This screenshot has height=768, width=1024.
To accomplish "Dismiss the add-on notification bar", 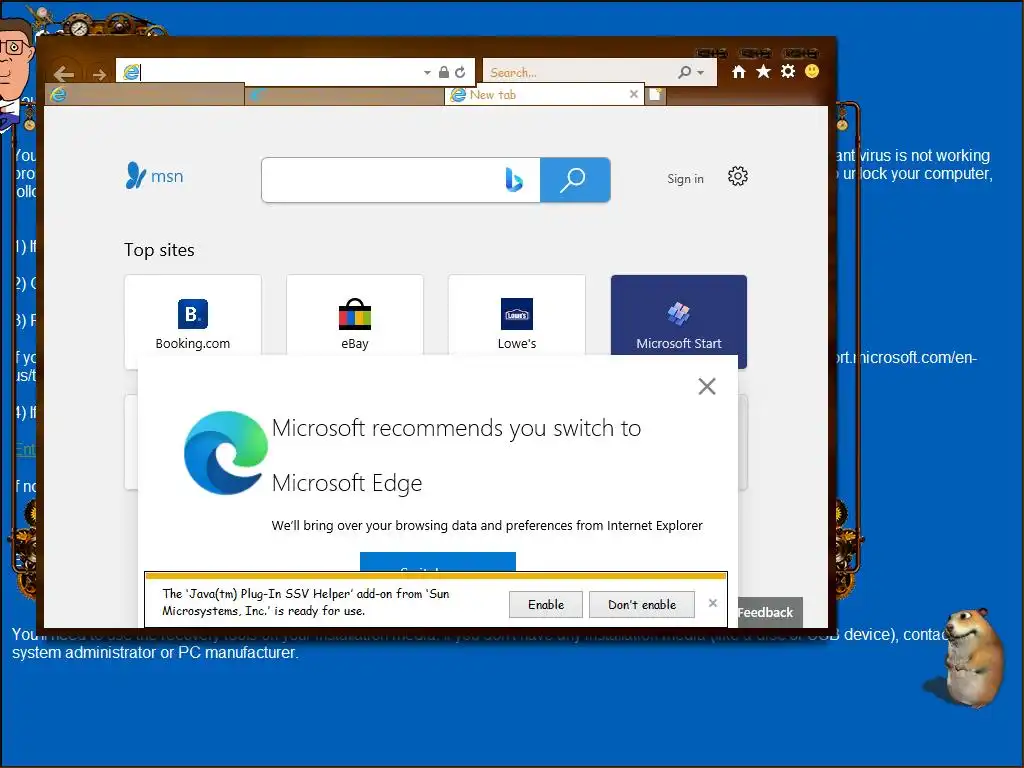I will (x=713, y=603).
